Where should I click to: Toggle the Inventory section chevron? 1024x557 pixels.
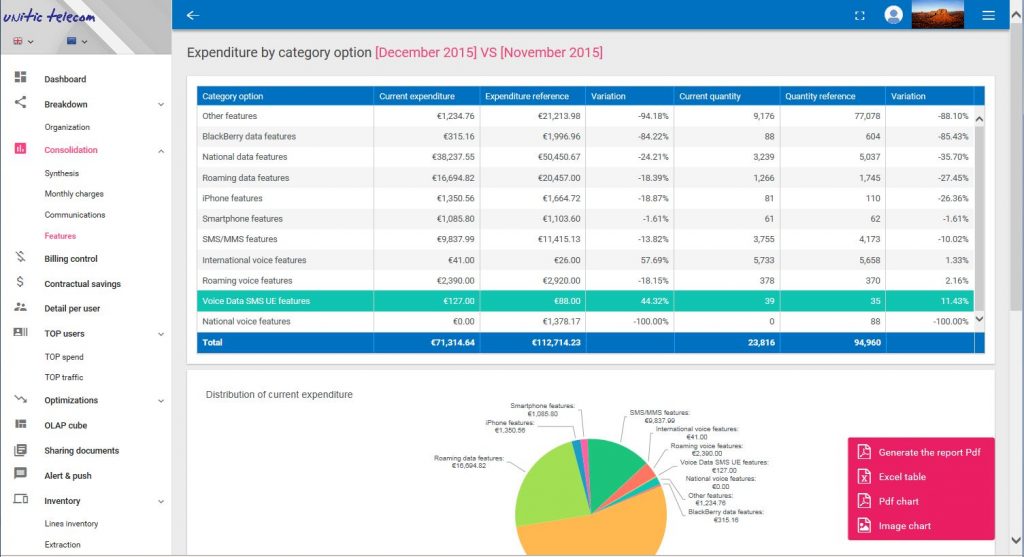[x=161, y=501]
